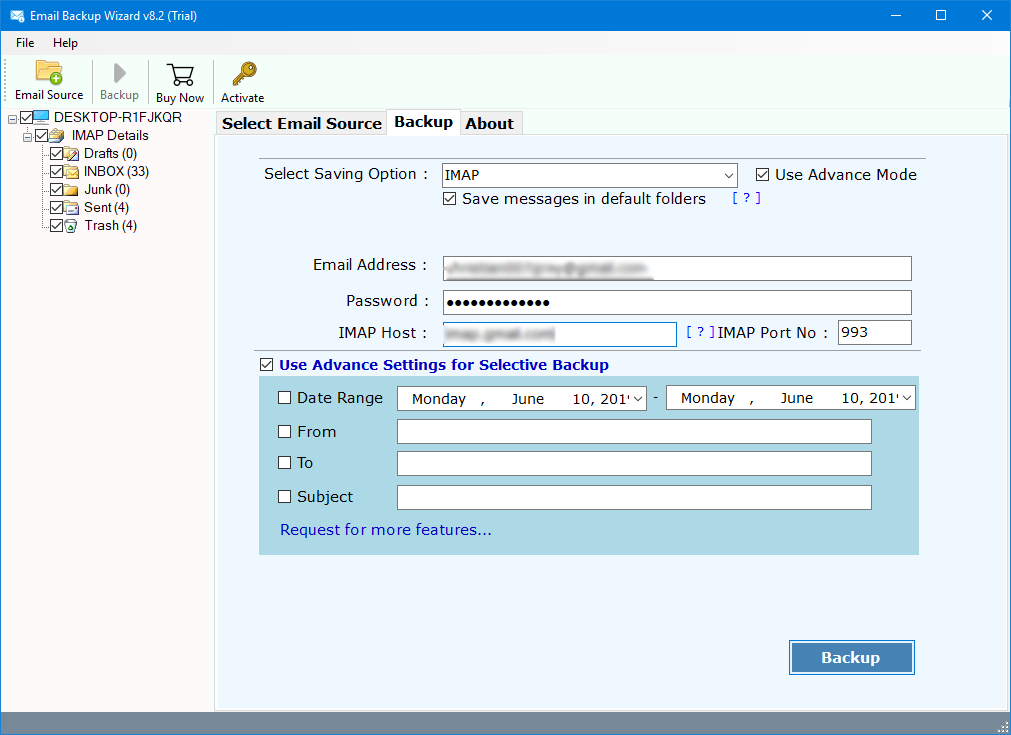Open Request for more features link

point(386,530)
